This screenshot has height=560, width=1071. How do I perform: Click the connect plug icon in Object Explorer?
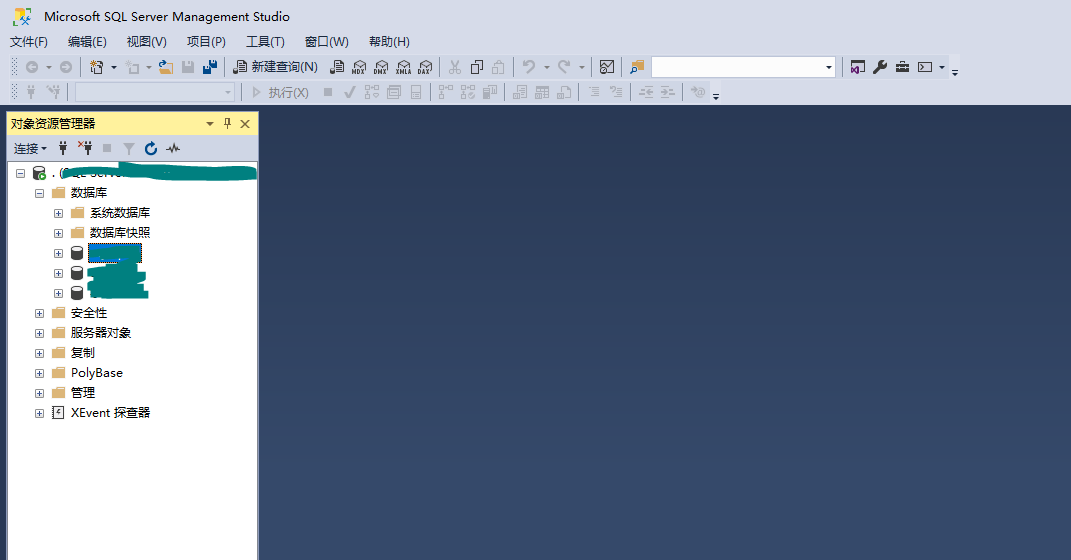tap(63, 148)
